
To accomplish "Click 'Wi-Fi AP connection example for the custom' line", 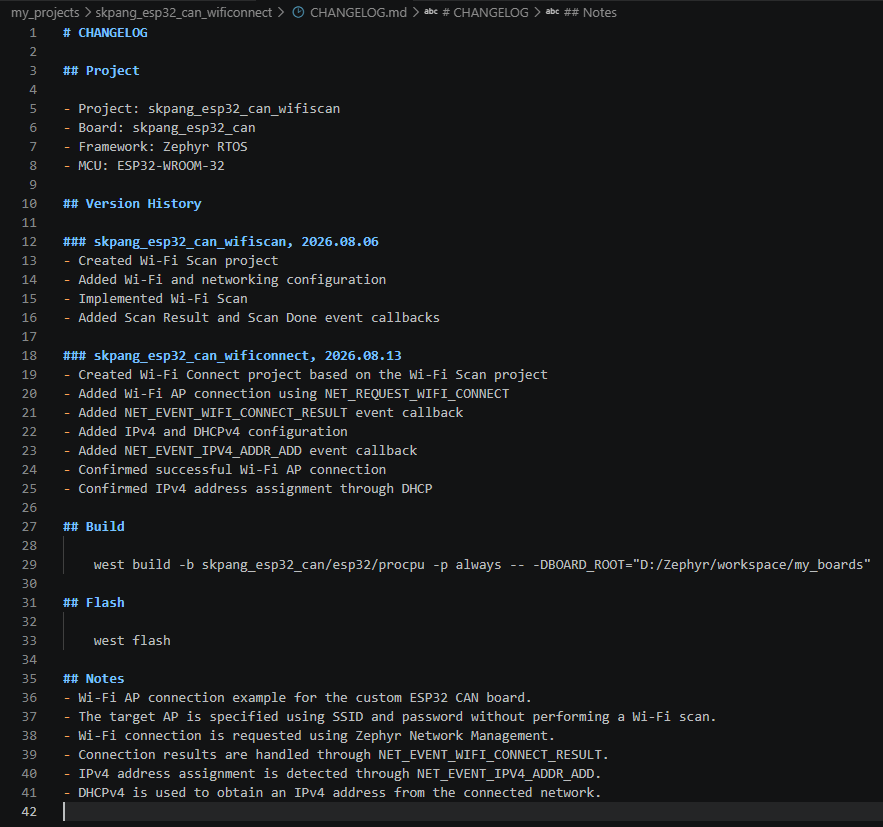I will point(297,698).
